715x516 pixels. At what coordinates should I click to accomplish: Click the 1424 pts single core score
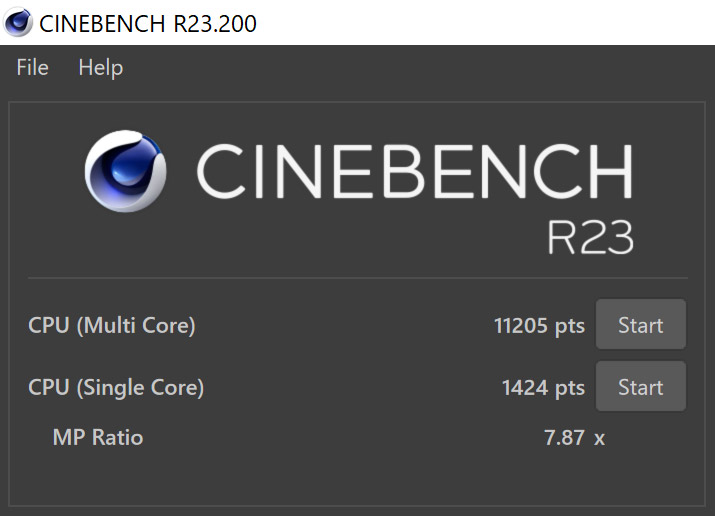coord(543,387)
